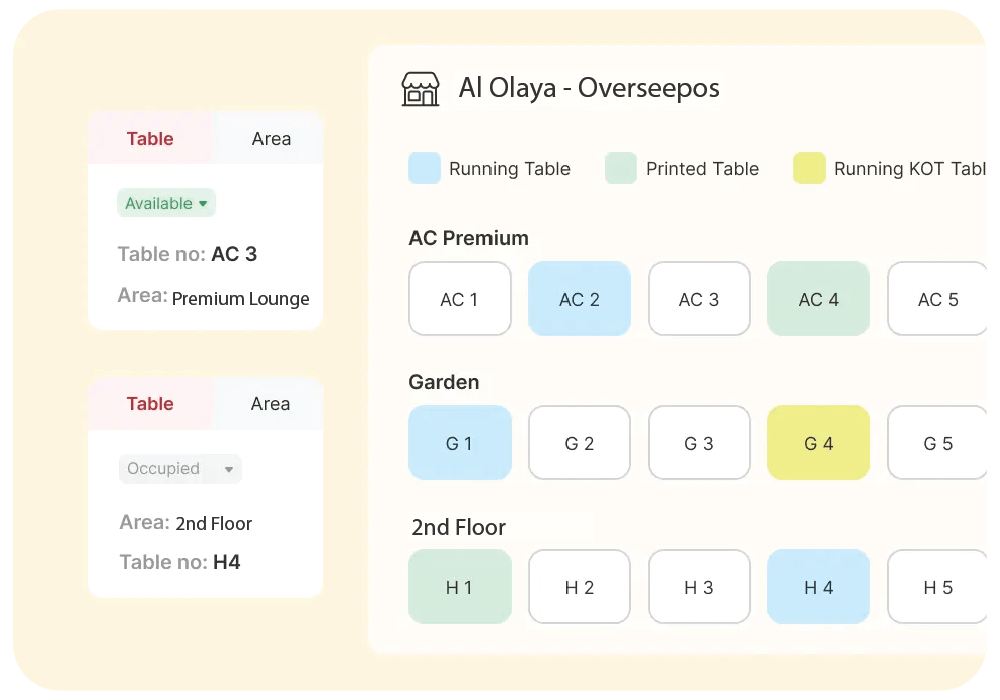This screenshot has width=1000, height=700.
Task: Click the yellow Running KOT Table swatch
Action: click(x=809, y=168)
